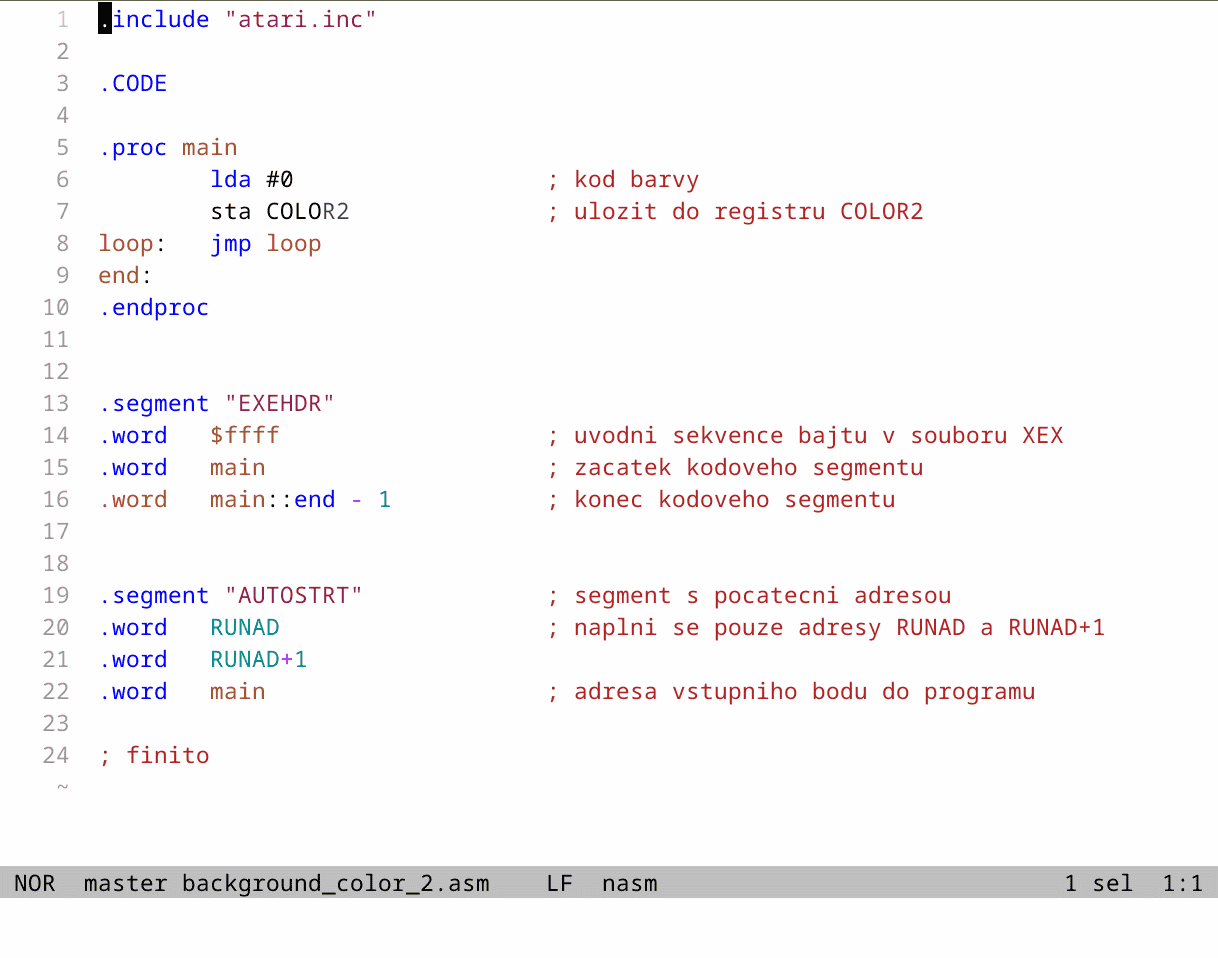Click line number 24 in the gutter
This screenshot has height=958, width=1218.
click(x=56, y=755)
